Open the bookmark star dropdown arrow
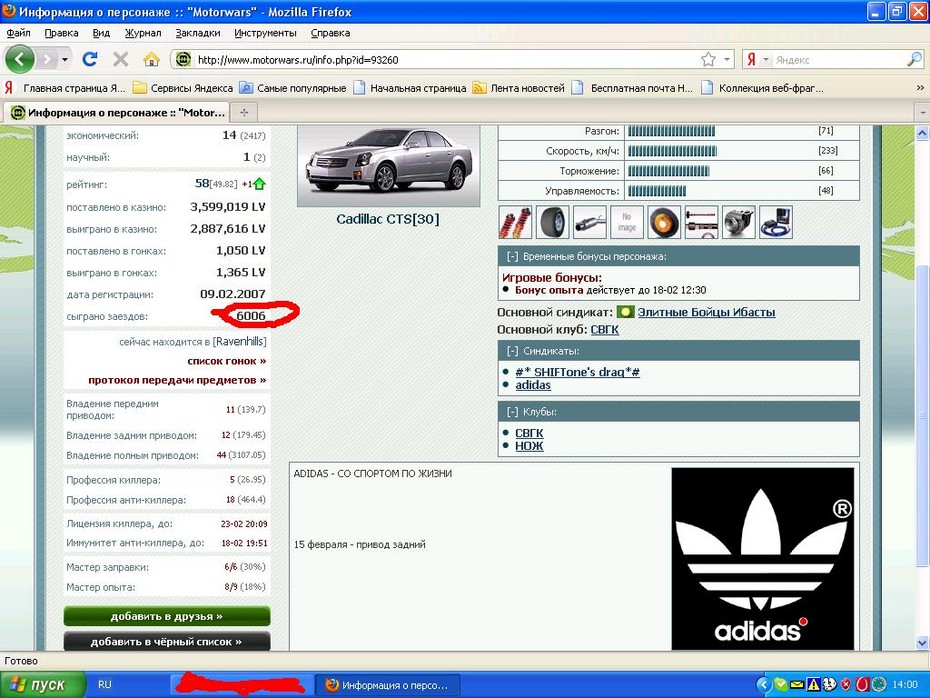This screenshot has width=930, height=698. pyautogui.click(x=727, y=59)
